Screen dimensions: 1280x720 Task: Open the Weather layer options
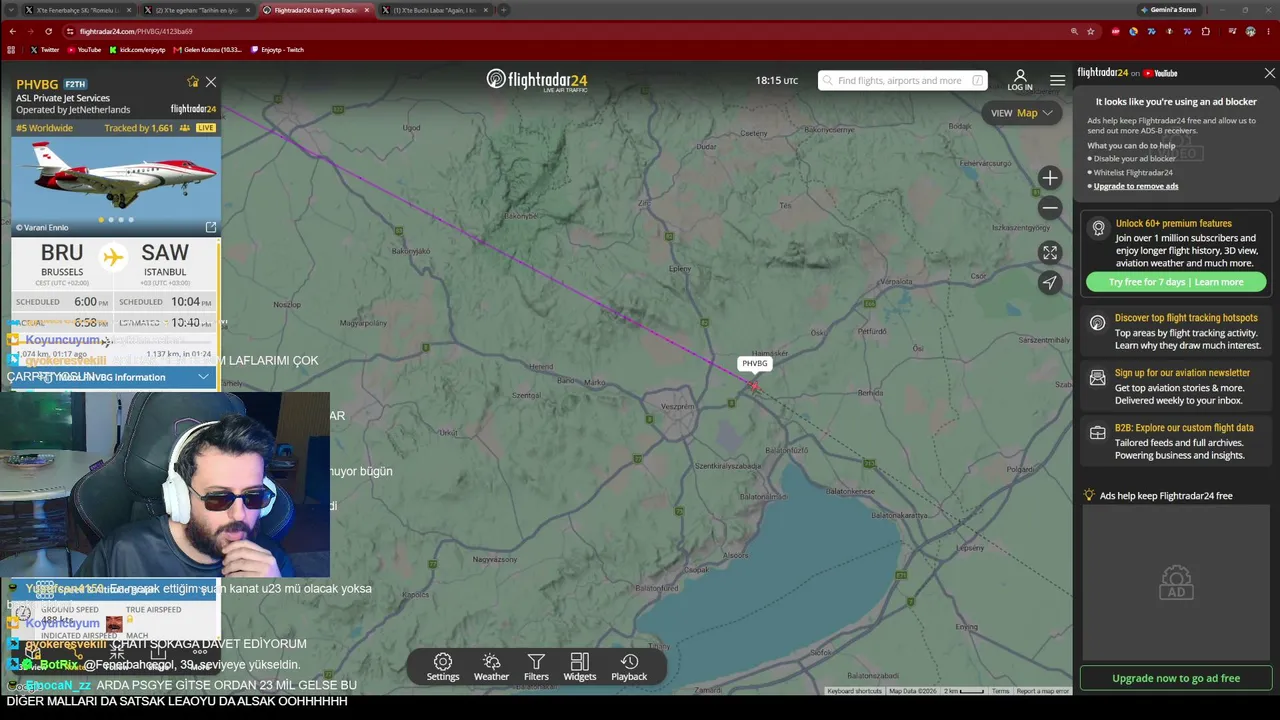point(491,667)
